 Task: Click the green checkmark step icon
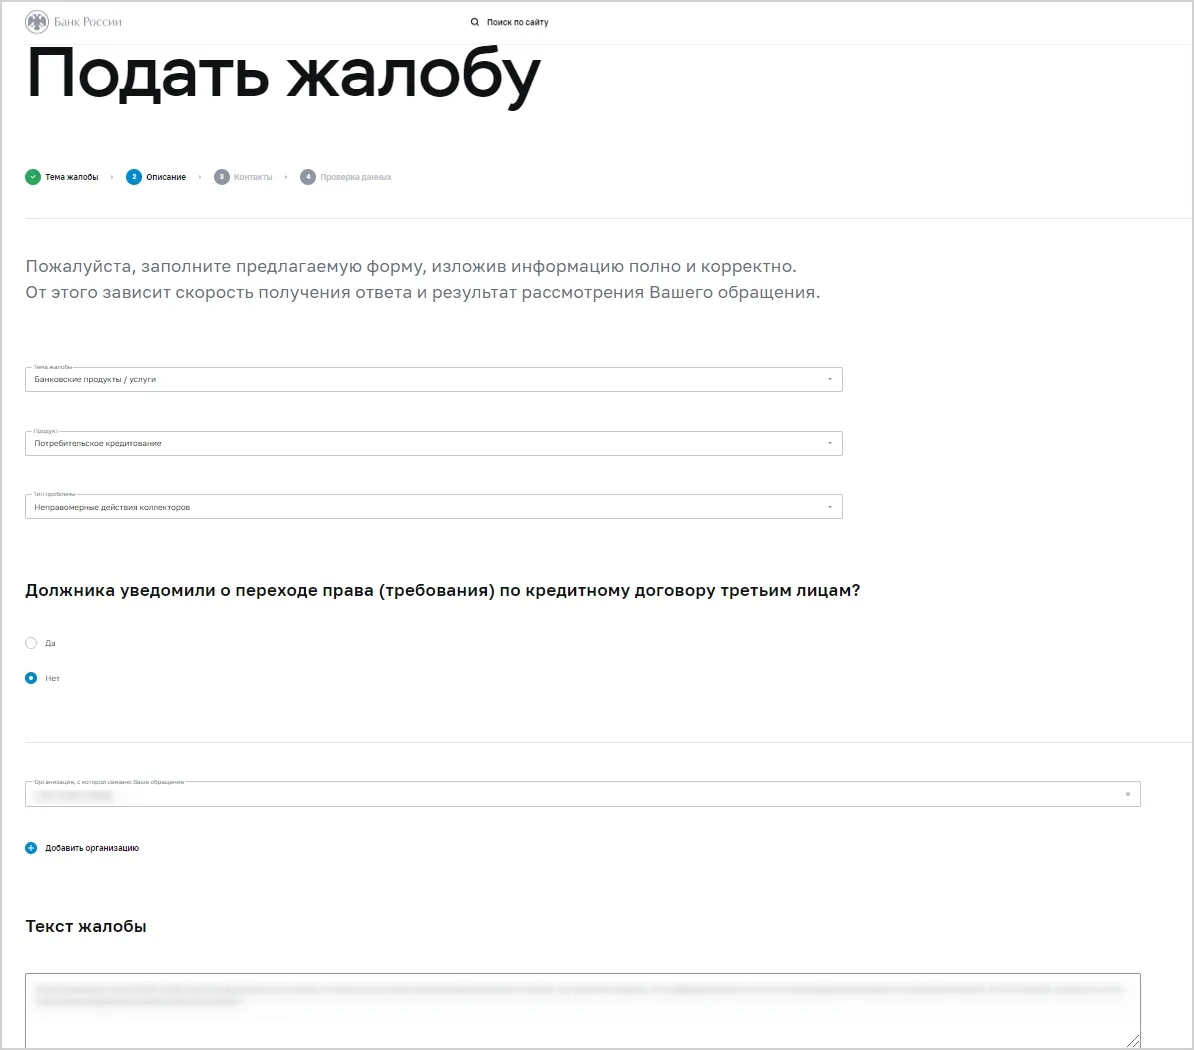[x=33, y=177]
